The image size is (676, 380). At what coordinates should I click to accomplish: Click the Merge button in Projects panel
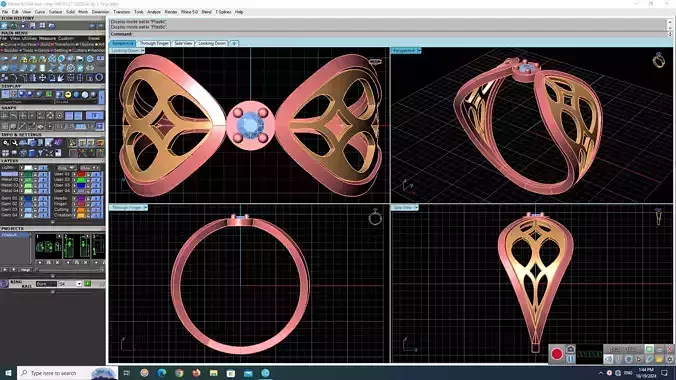(25, 270)
